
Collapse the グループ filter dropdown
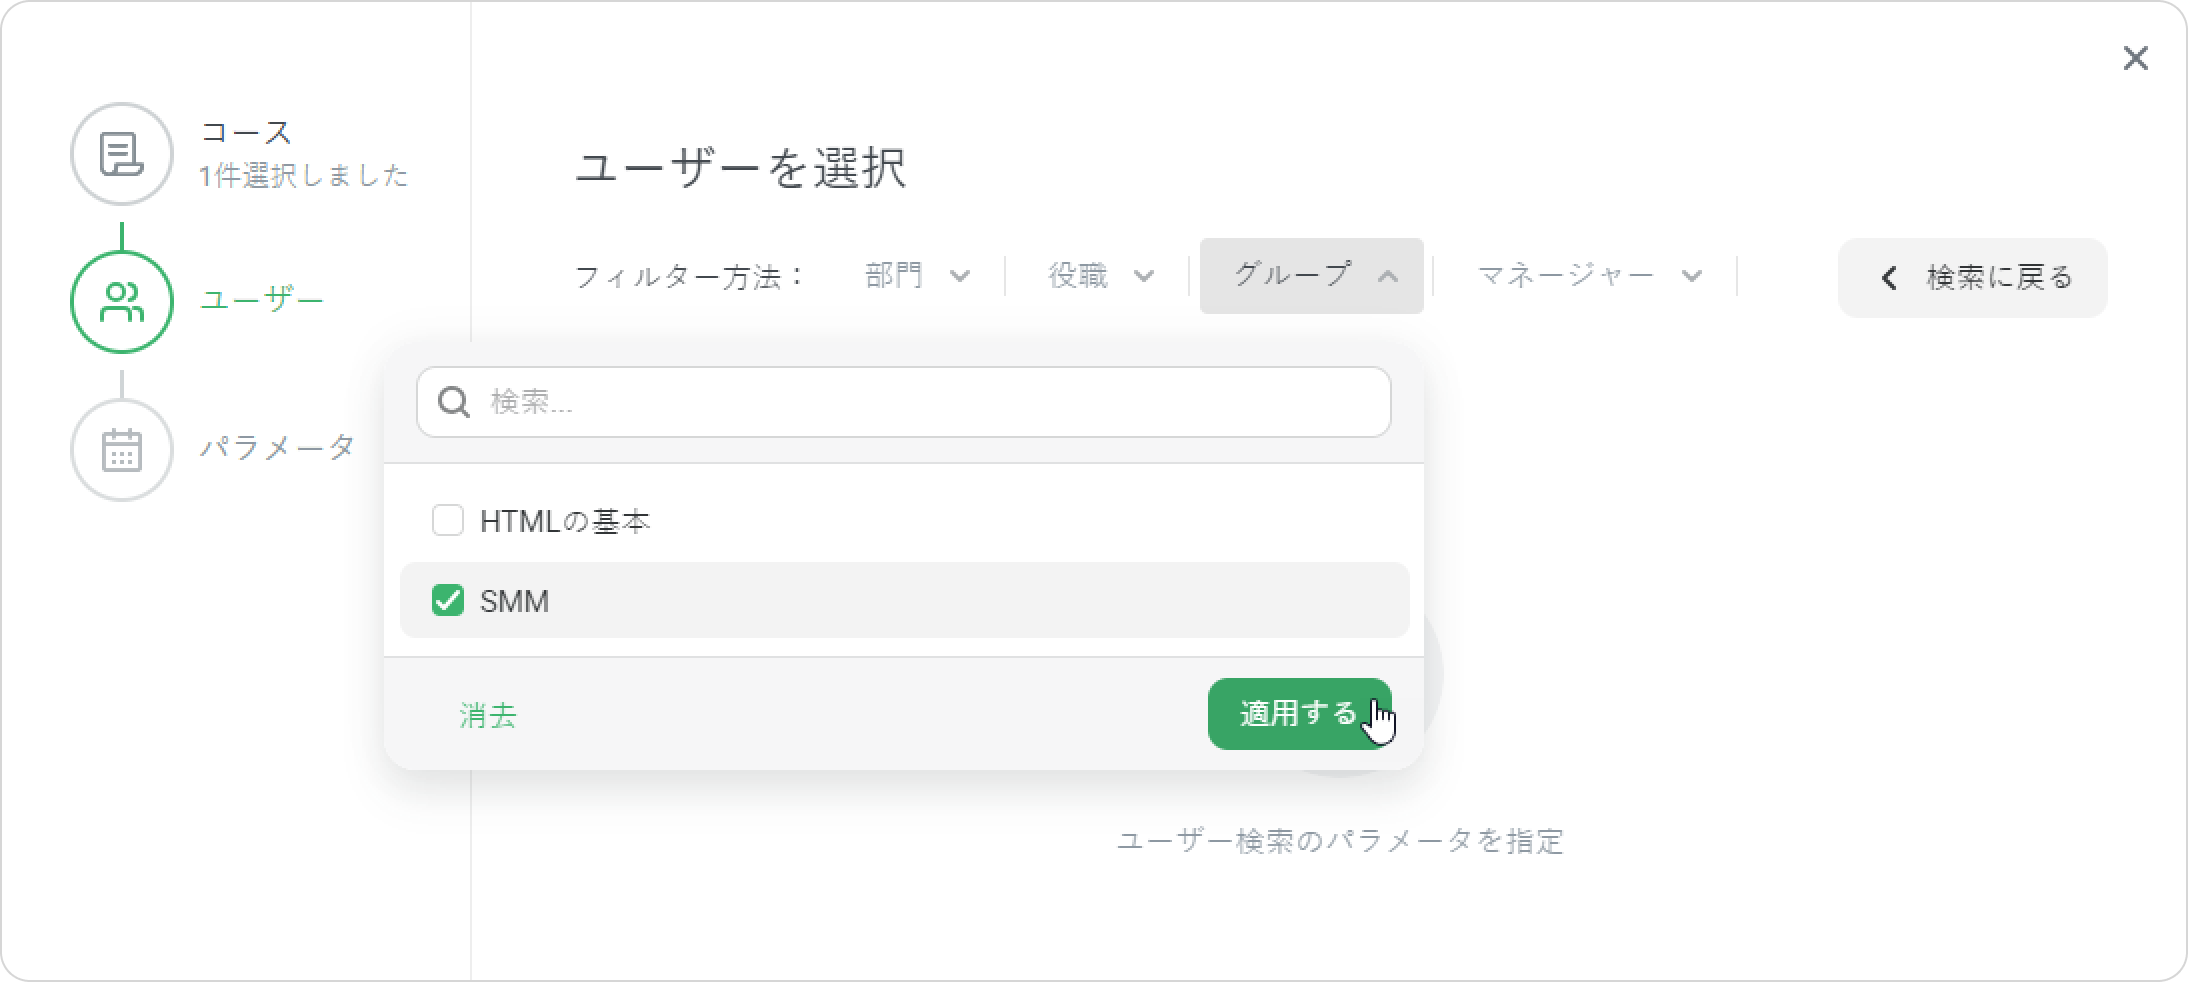click(x=1311, y=276)
